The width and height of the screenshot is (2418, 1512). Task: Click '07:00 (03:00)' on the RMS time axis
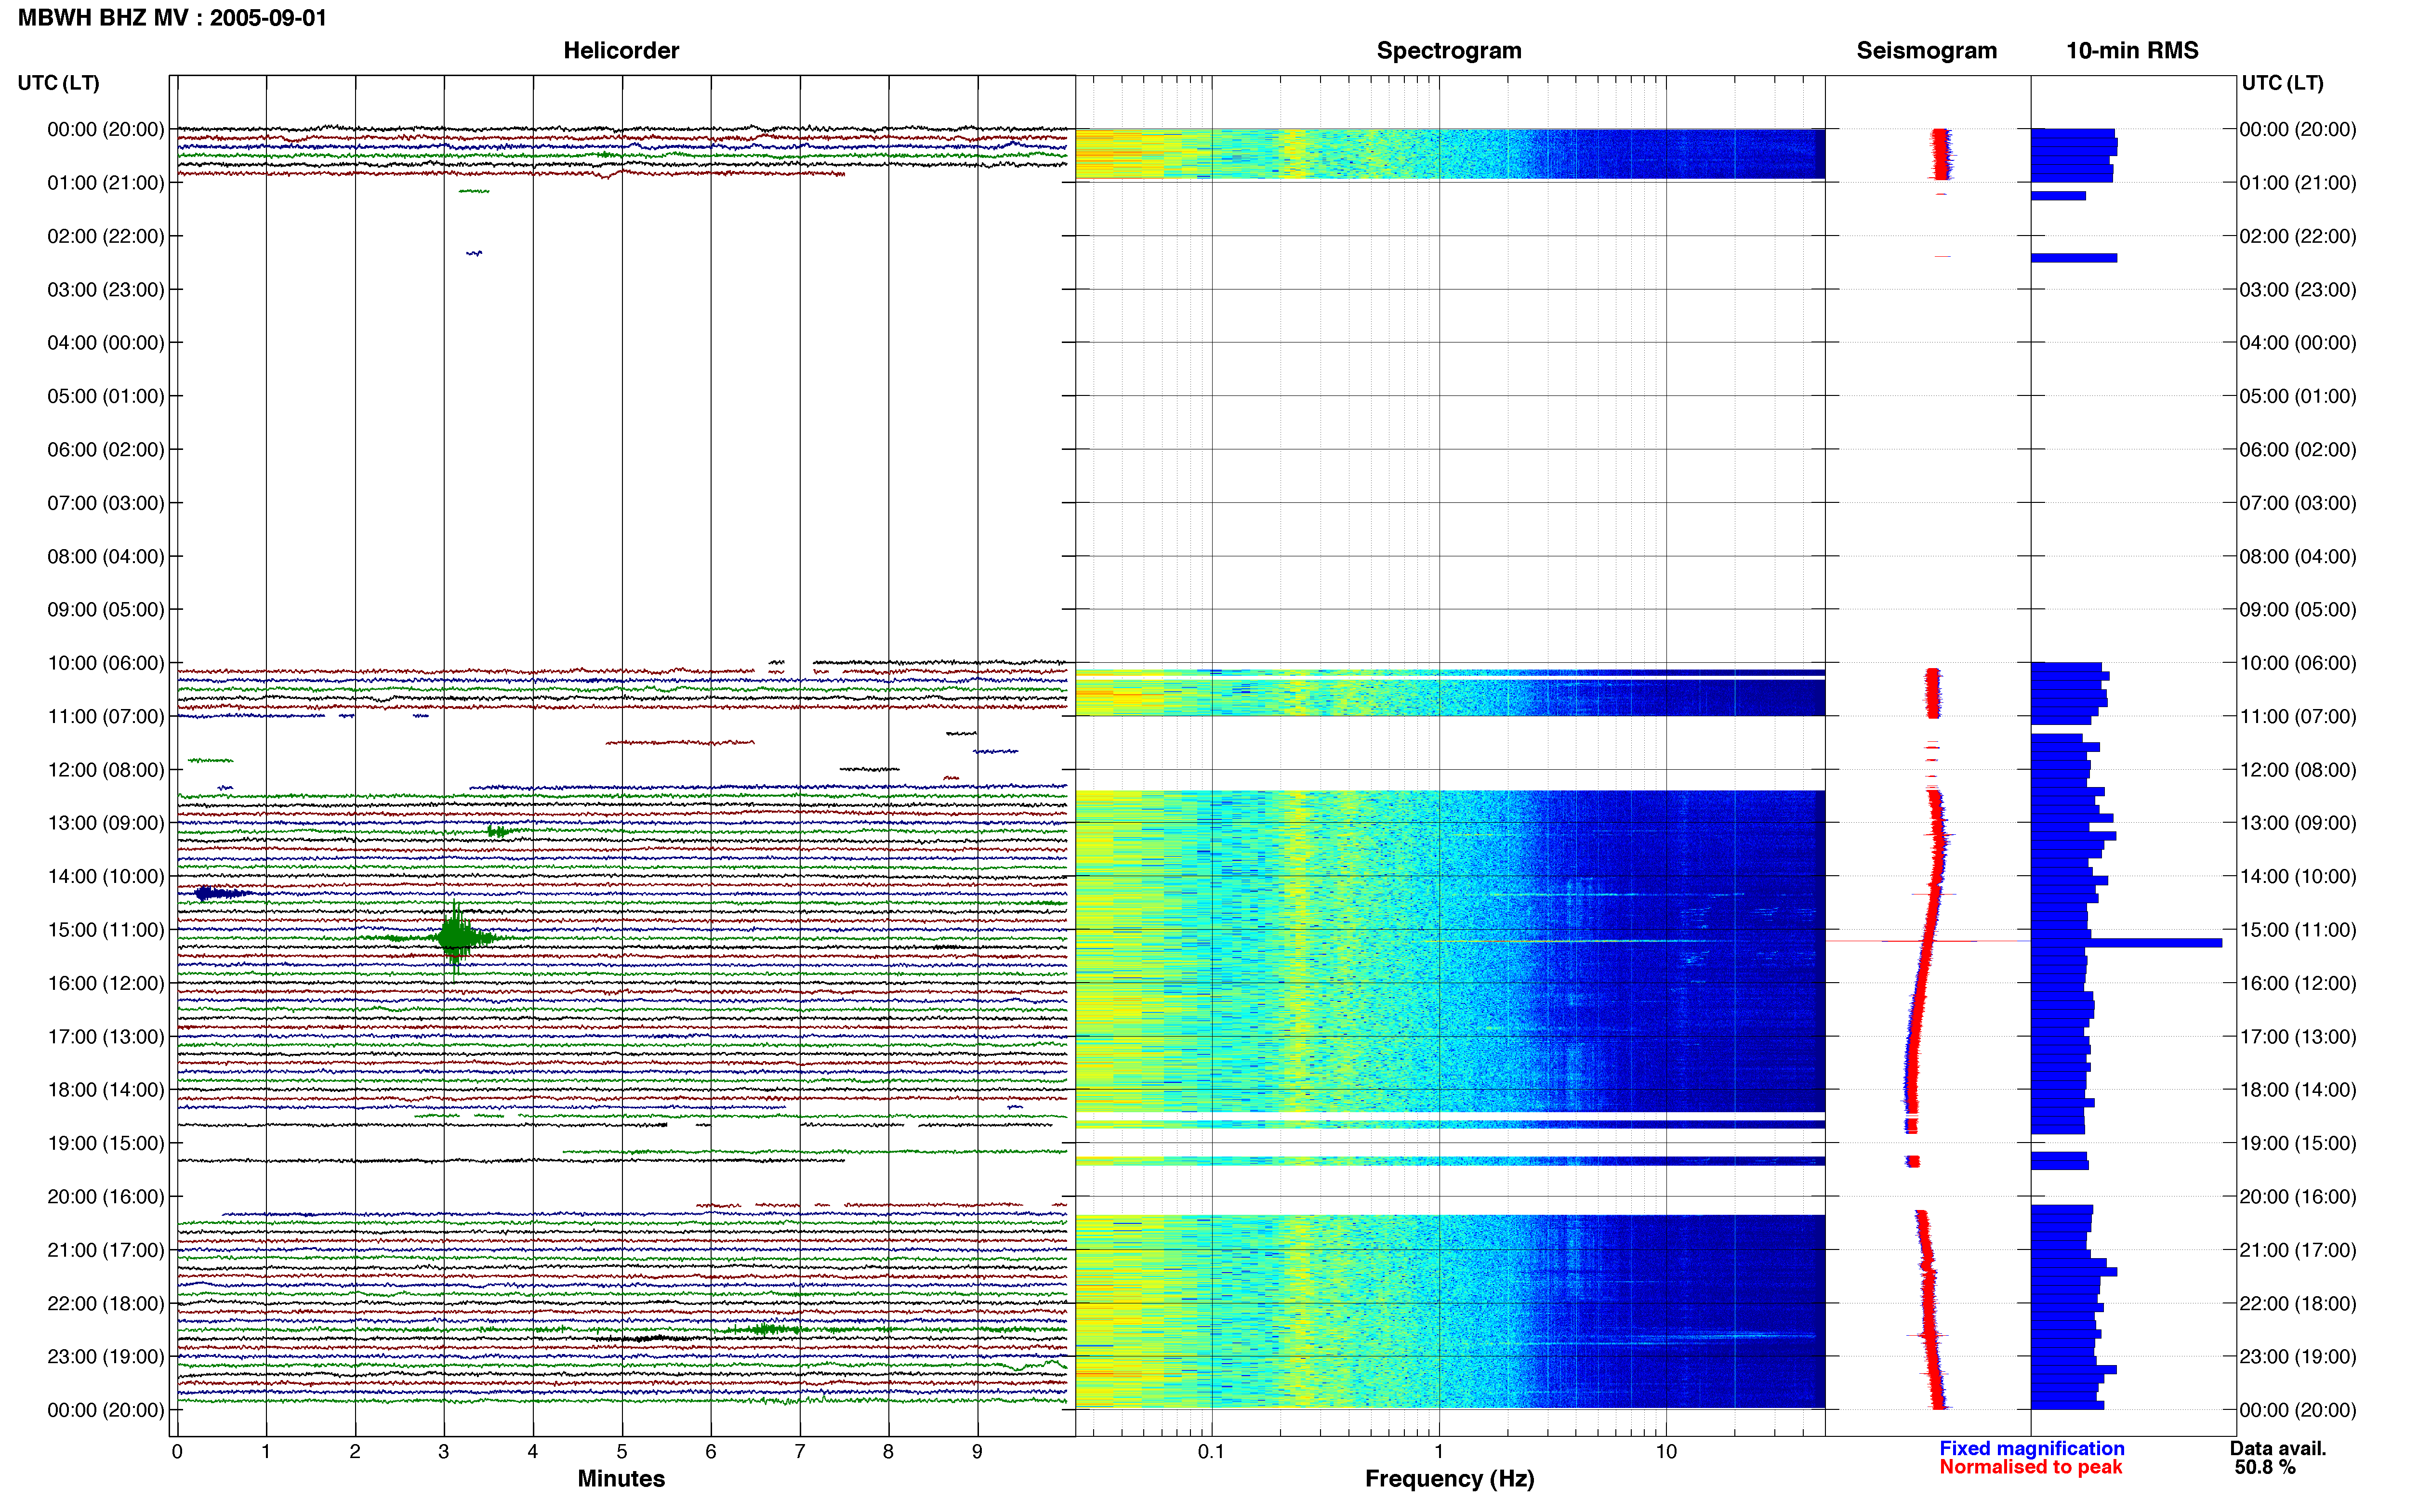2298,503
